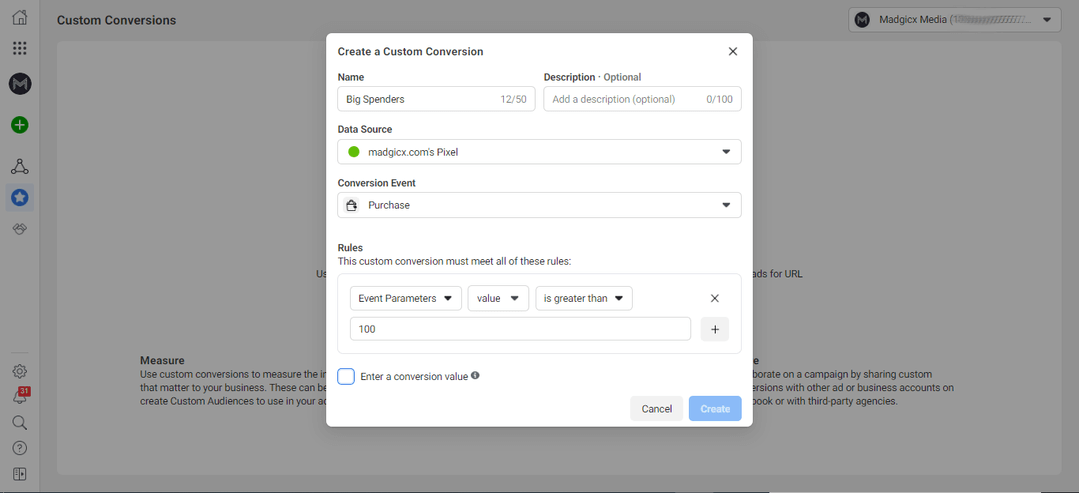The image size is (1079, 493).
Task: Click the bottom sidebar panel toggle icon
Action: pyautogui.click(x=20, y=474)
